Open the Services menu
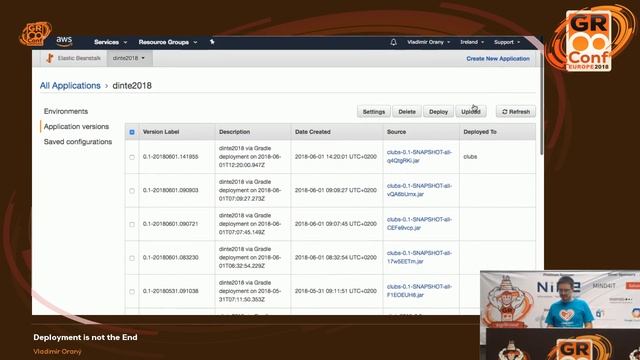This screenshot has width=640, height=360. pyautogui.click(x=110, y=42)
